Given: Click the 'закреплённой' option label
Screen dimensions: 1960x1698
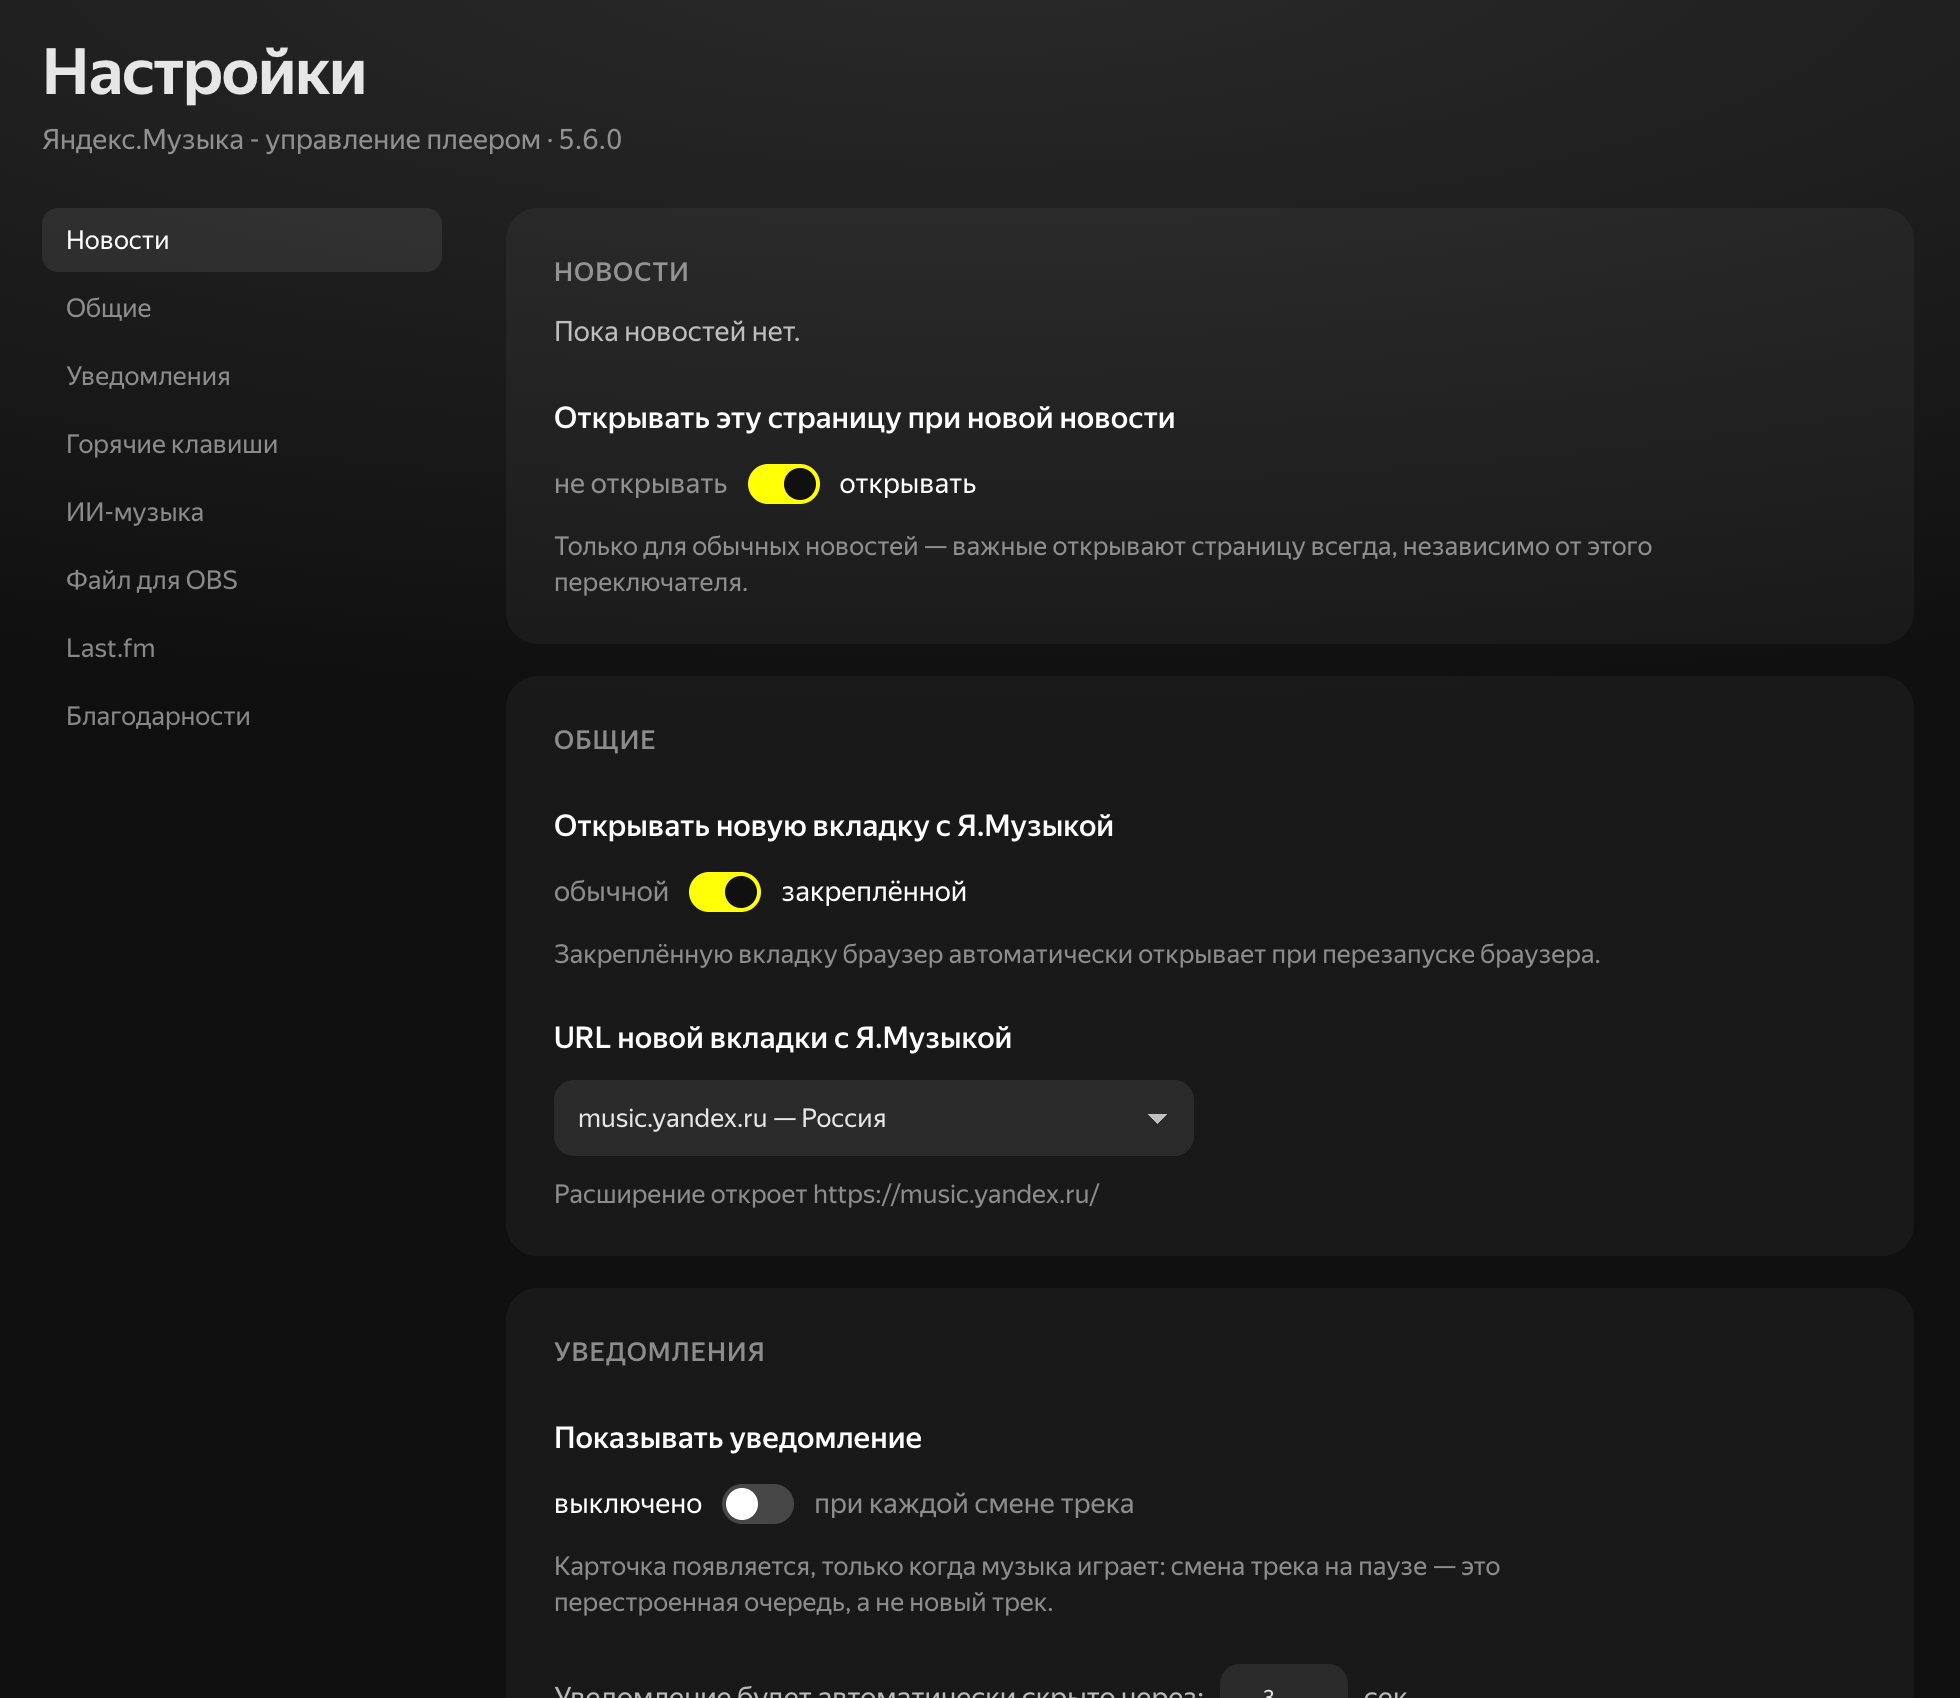Looking at the screenshot, I should coord(874,892).
